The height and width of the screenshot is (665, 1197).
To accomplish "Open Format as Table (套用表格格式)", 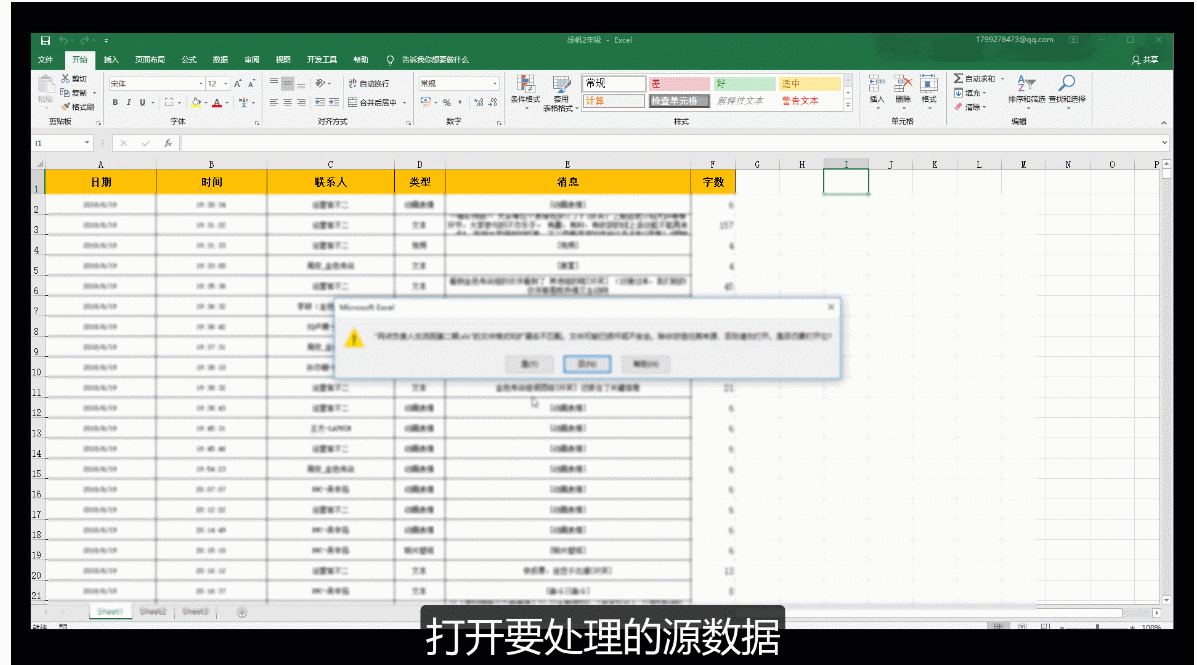I will [561, 93].
